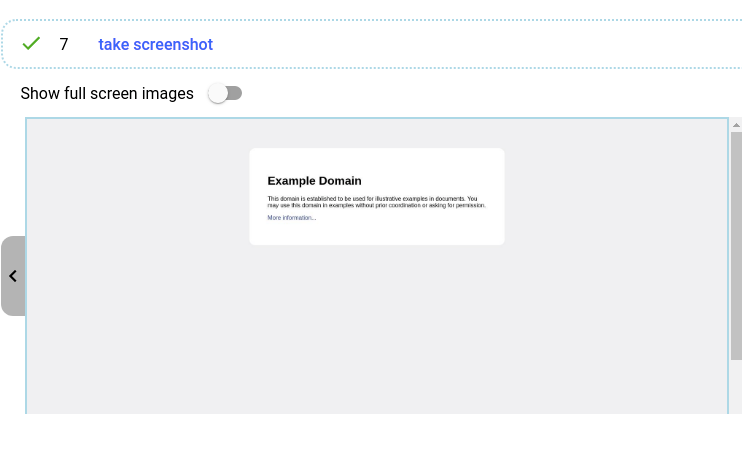Click the 'More information...' link
742x463 pixels.
(291, 217)
